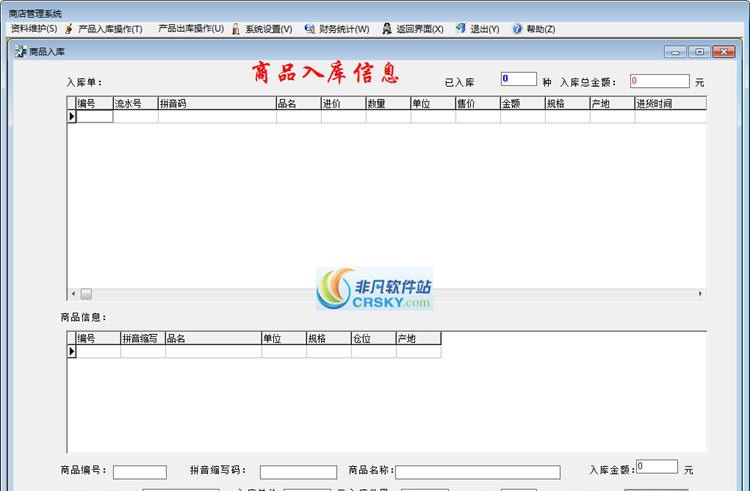
Task: Click 品名 header in 商品信息 table
Action: pos(213,338)
